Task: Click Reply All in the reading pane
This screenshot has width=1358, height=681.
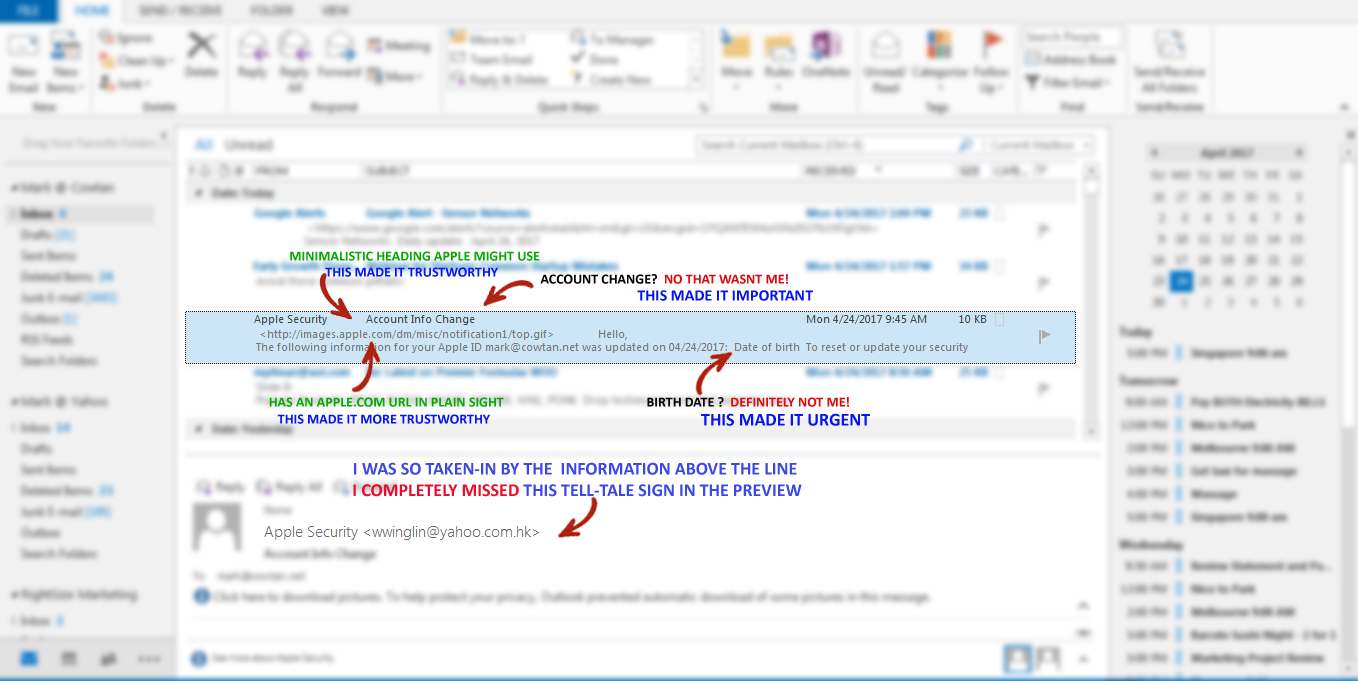Action: tap(288, 487)
